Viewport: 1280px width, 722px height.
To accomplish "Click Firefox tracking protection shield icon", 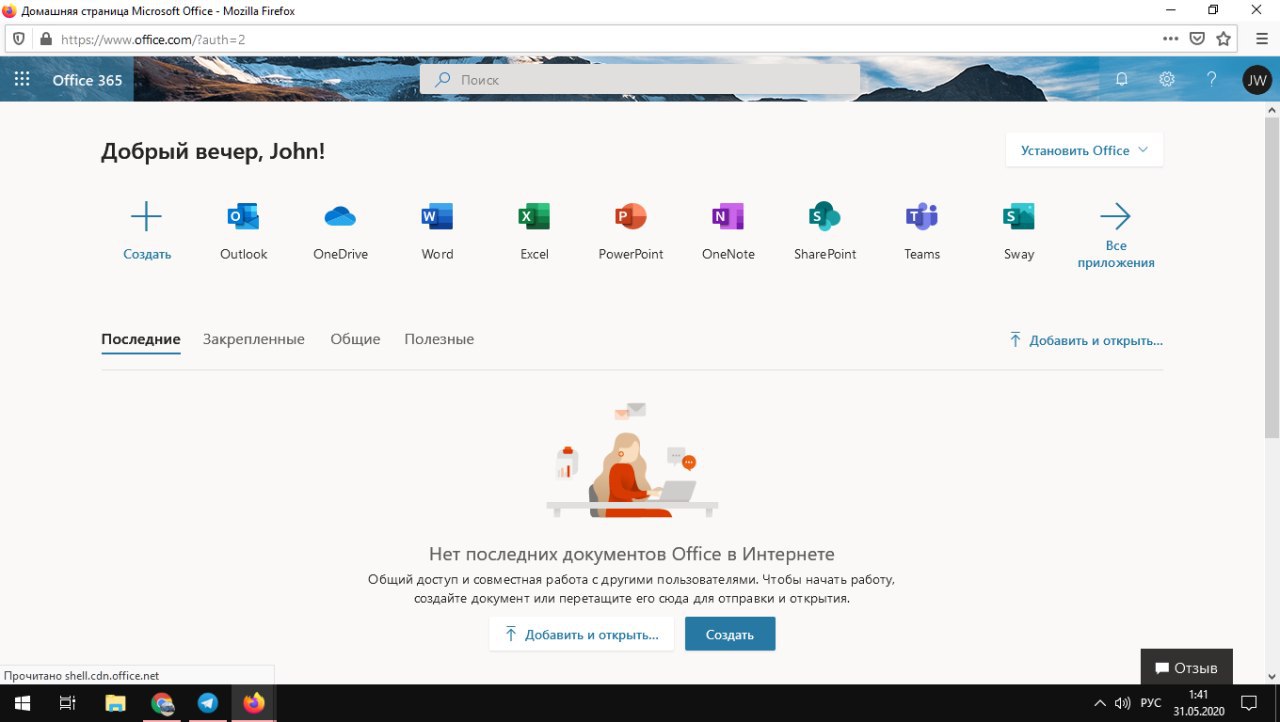I will pos(19,39).
